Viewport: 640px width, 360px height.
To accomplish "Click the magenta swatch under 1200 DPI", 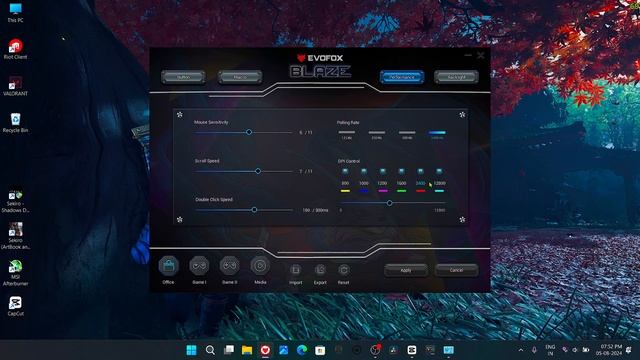I will point(383,191).
